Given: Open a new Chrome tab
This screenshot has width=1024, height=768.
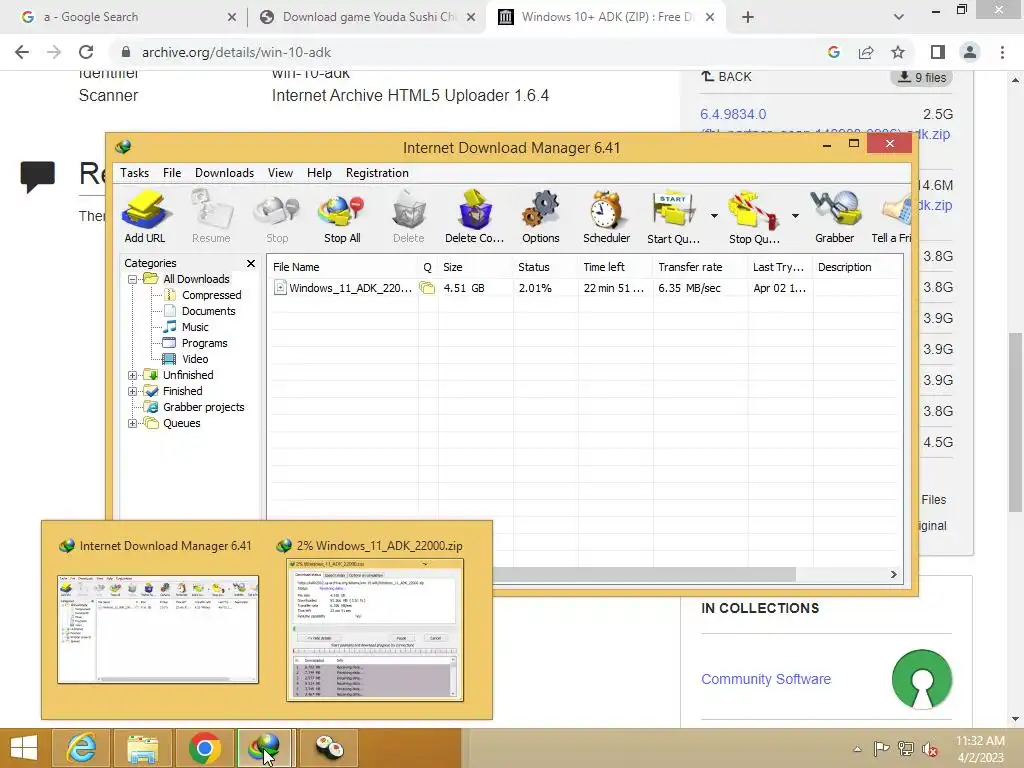Looking at the screenshot, I should click(748, 17).
